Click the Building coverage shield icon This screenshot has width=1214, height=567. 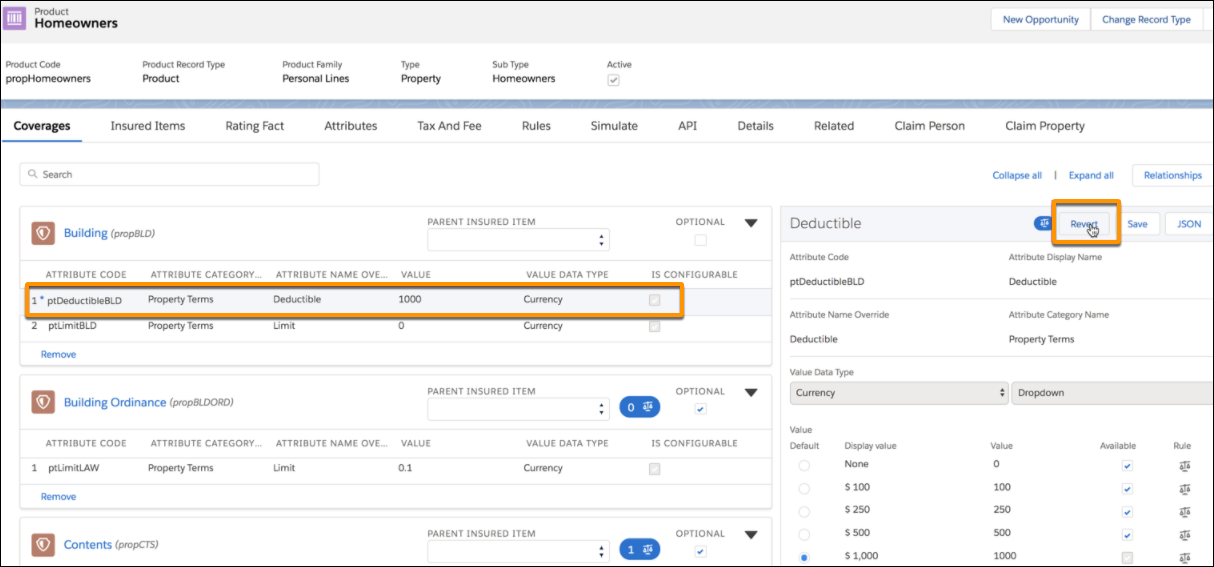[43, 233]
